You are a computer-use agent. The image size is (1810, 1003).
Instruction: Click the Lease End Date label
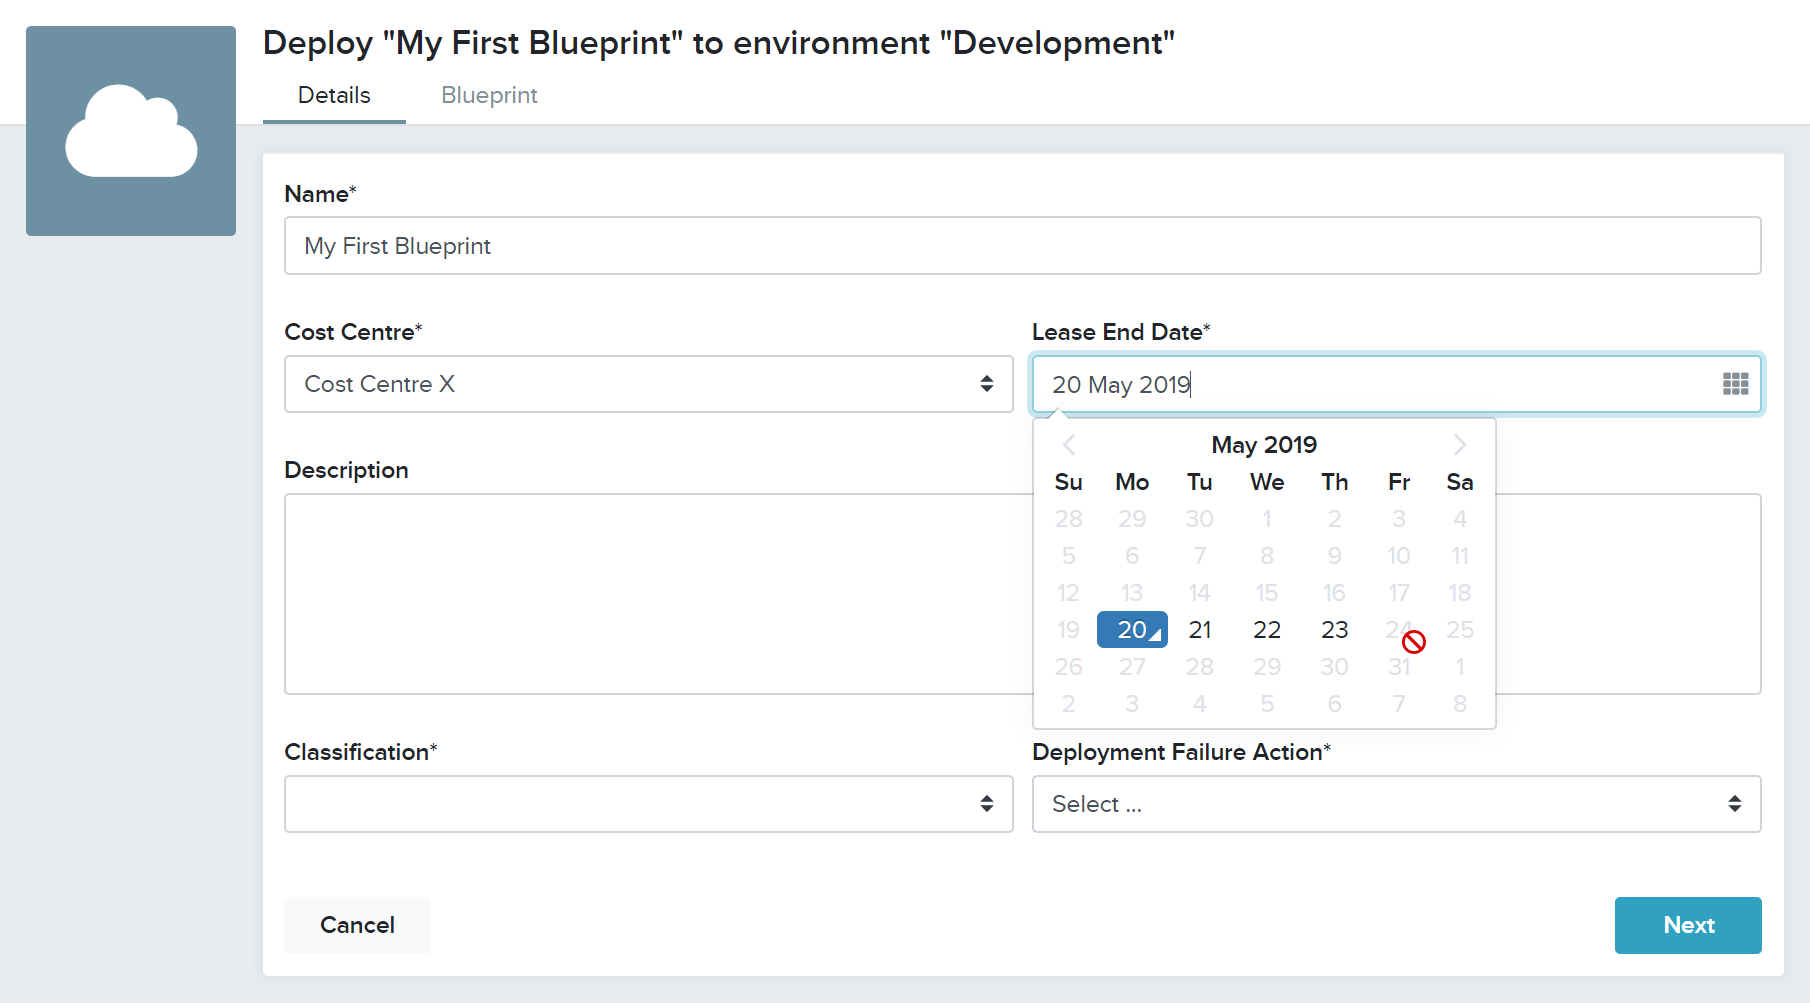pos(1121,332)
